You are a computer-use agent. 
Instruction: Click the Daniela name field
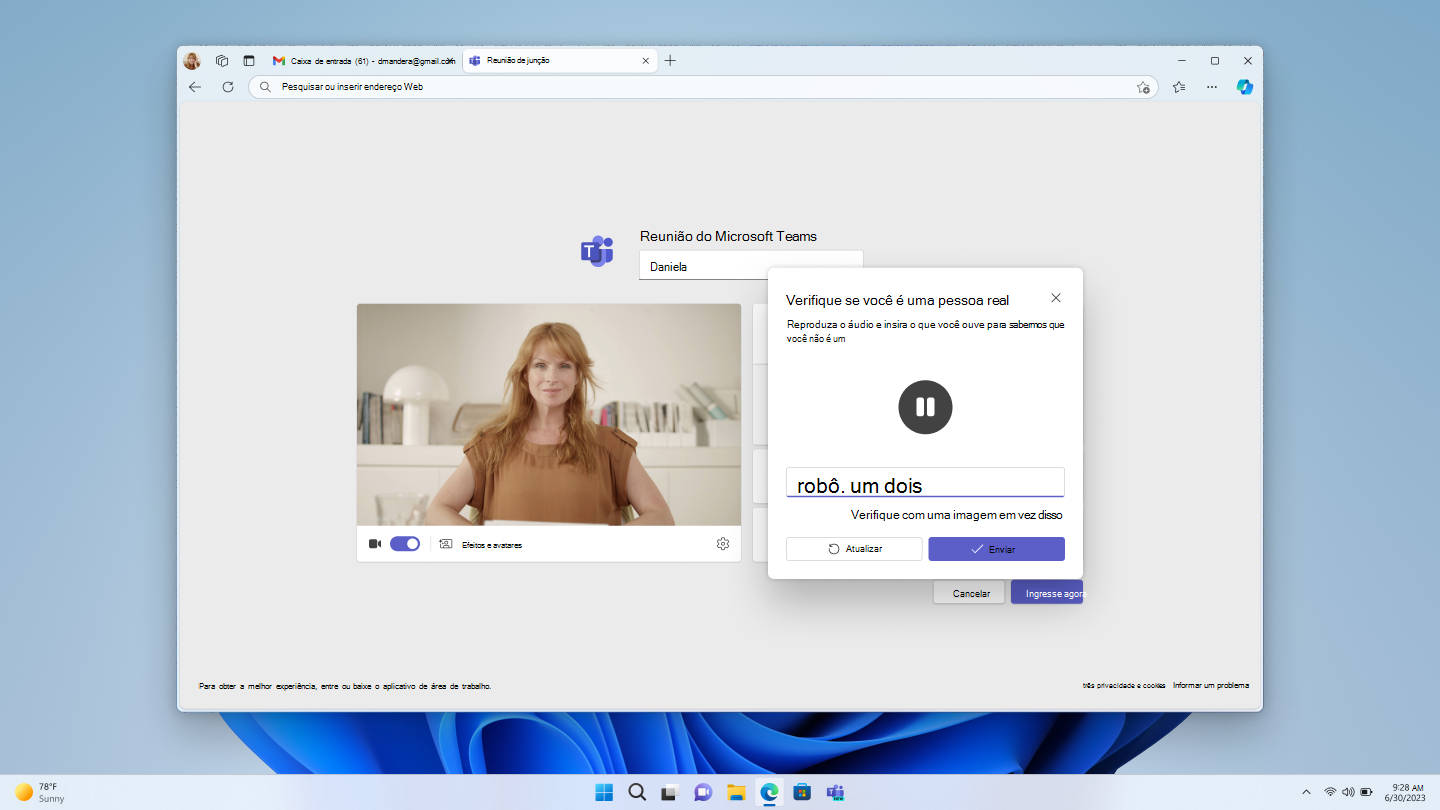pyautogui.click(x=751, y=266)
